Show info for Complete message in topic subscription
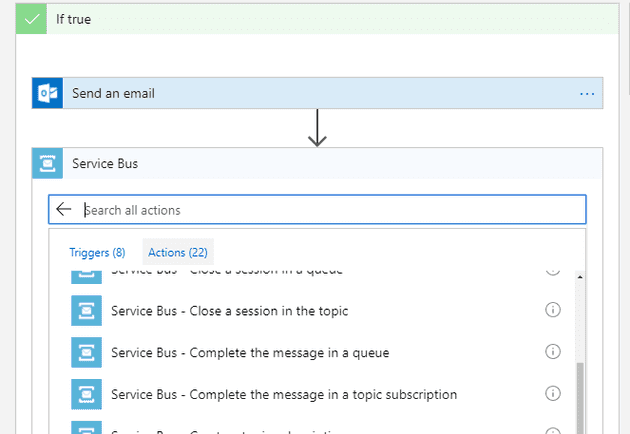Image resolution: width=630 pixels, height=434 pixels. pos(553,393)
